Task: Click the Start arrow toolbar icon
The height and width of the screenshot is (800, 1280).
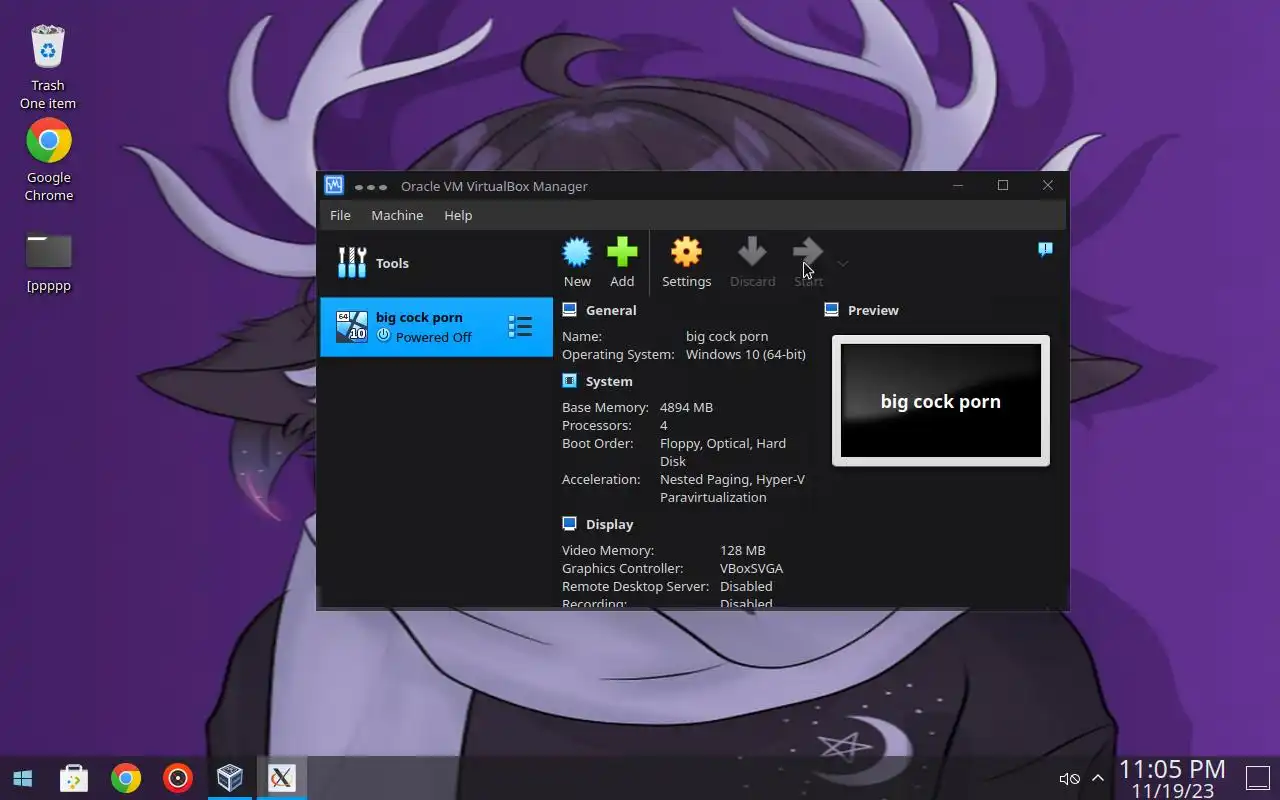Action: pos(808,252)
